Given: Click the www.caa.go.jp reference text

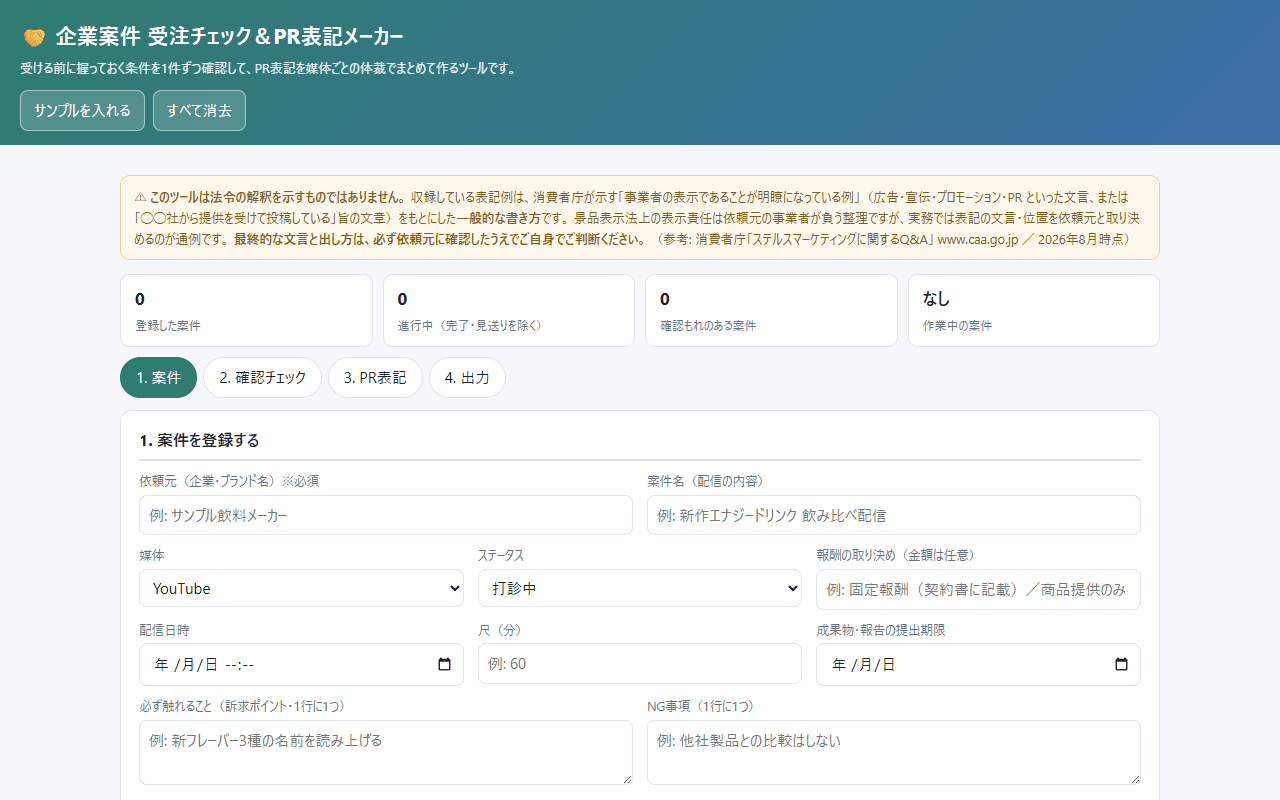Looking at the screenshot, I should coord(980,239).
